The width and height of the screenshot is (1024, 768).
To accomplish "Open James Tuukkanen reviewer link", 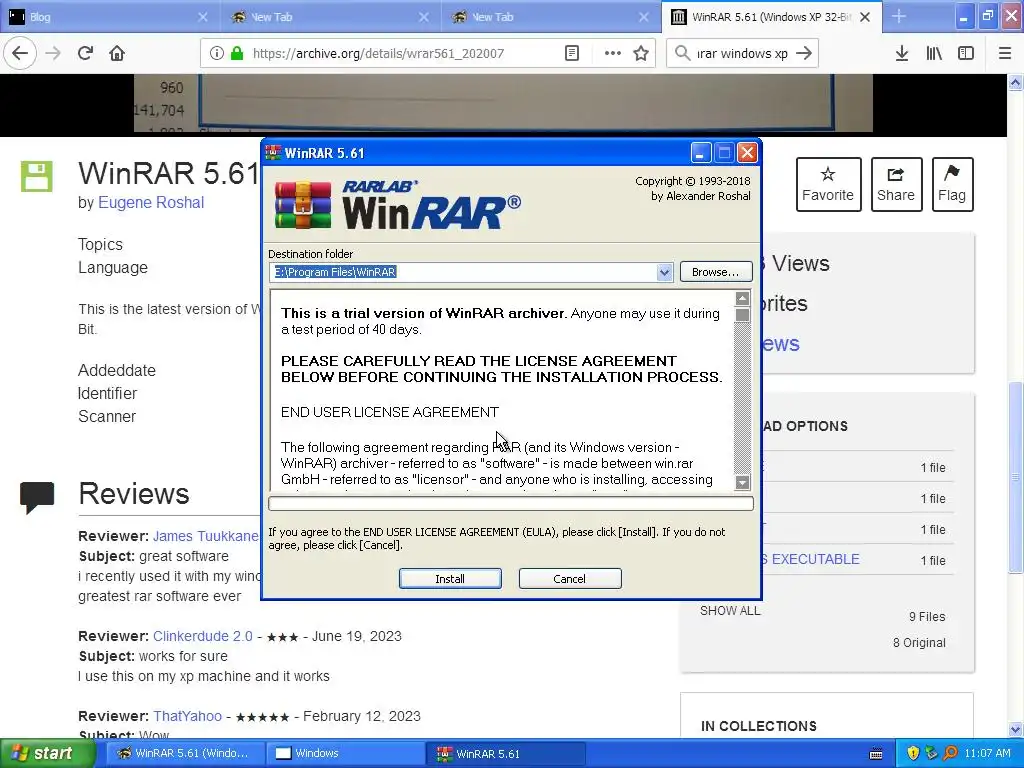I will 206,536.
